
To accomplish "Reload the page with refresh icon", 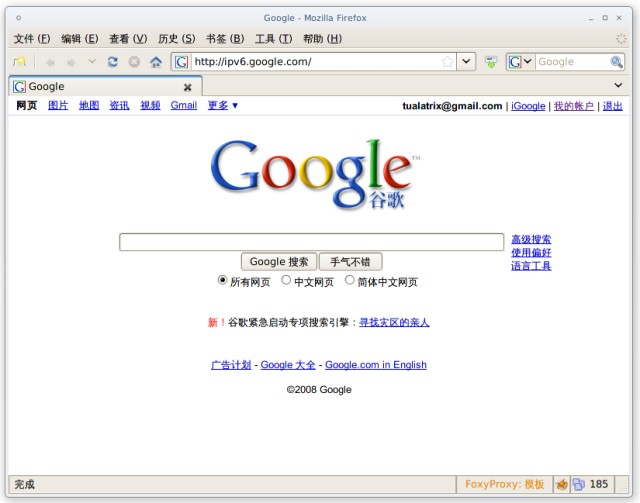I will click(x=113, y=62).
